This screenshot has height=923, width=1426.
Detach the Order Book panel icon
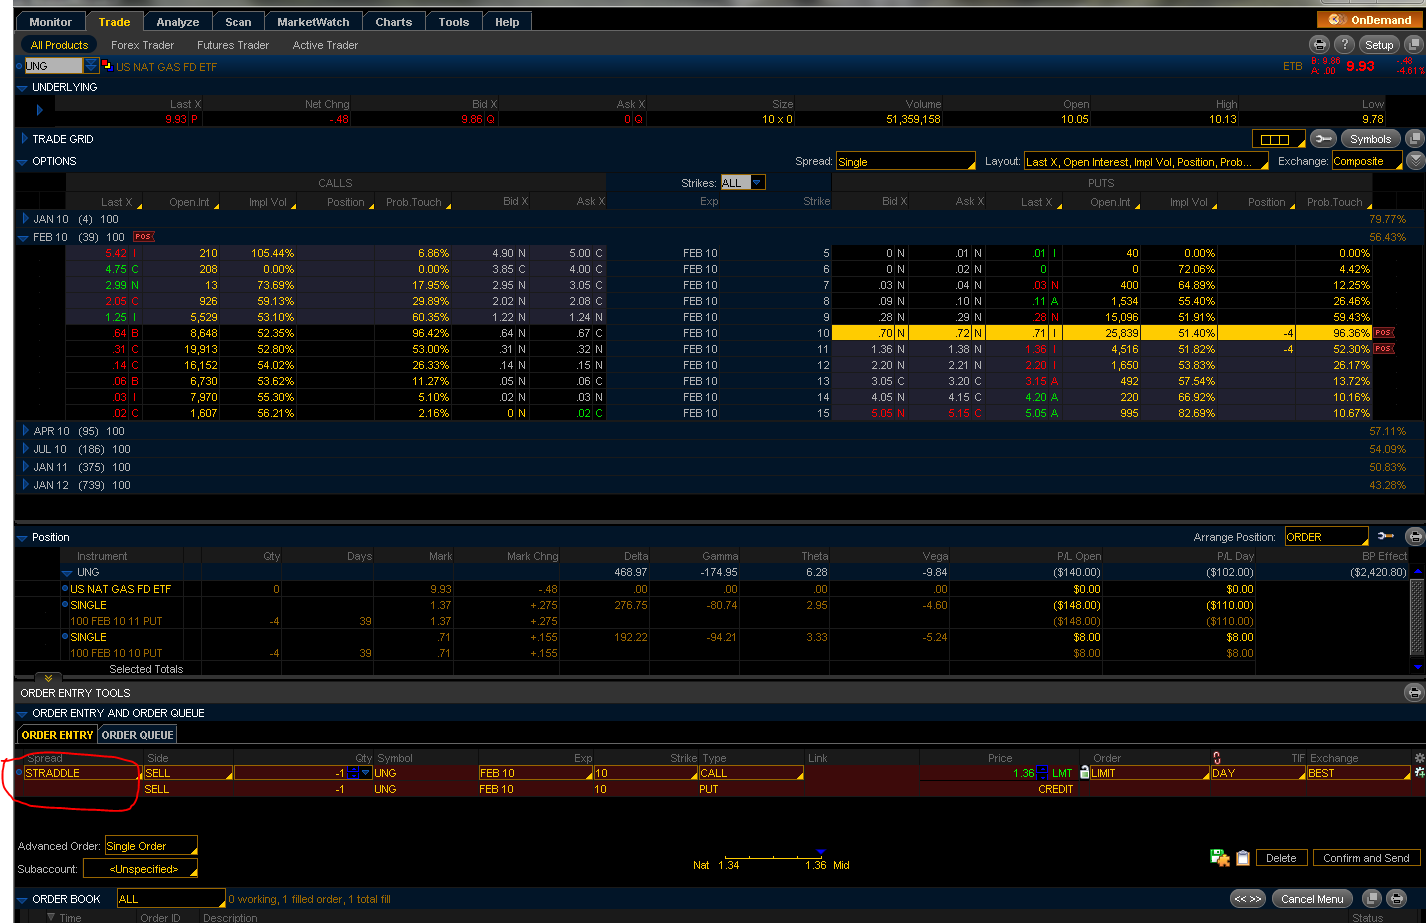click(x=1372, y=899)
